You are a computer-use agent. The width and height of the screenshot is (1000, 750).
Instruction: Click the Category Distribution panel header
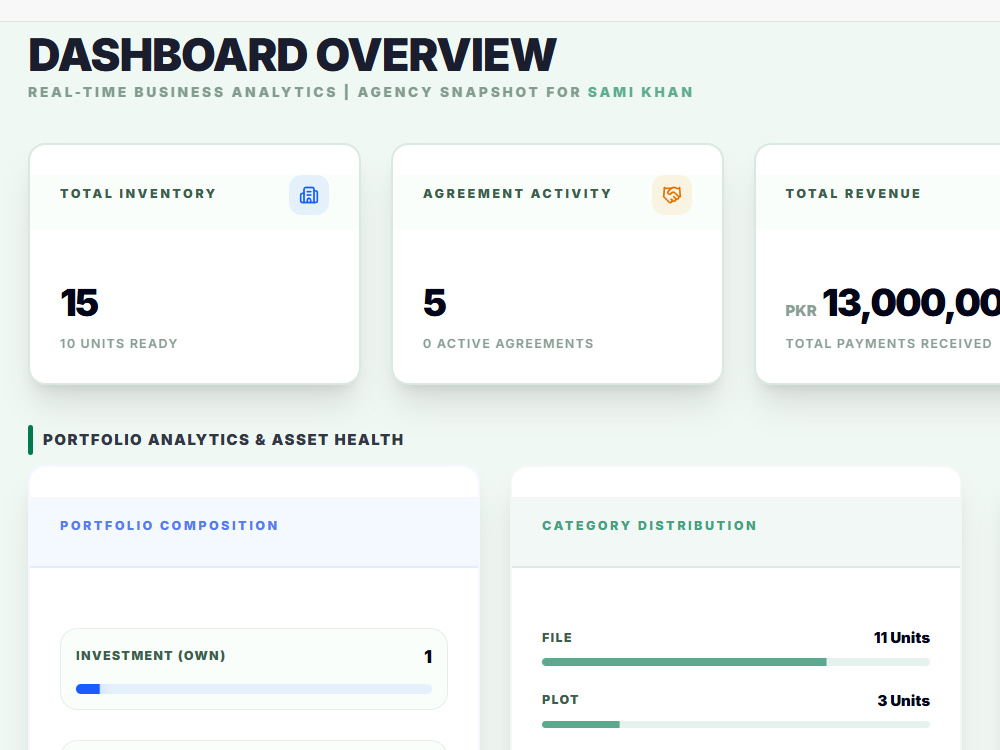[x=735, y=532]
